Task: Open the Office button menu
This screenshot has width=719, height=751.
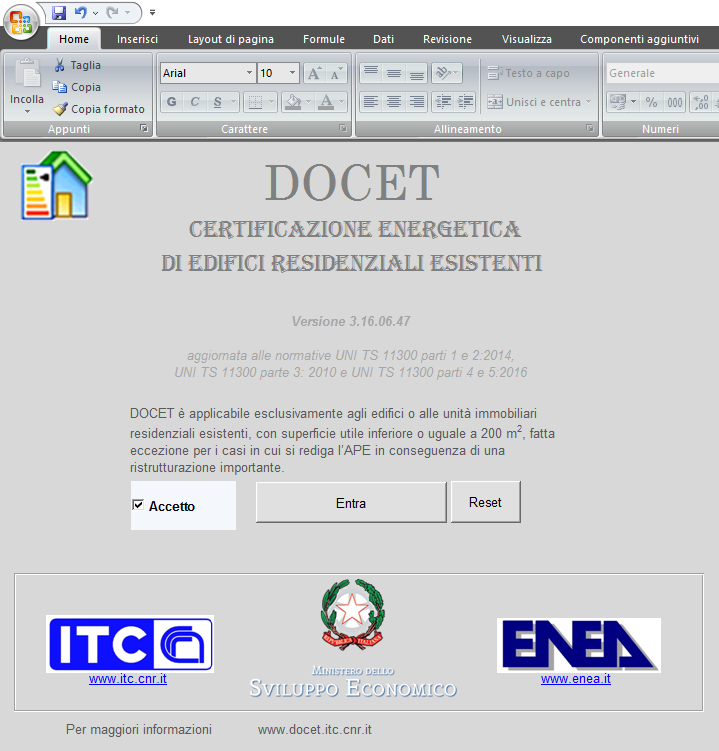Action: [21, 21]
